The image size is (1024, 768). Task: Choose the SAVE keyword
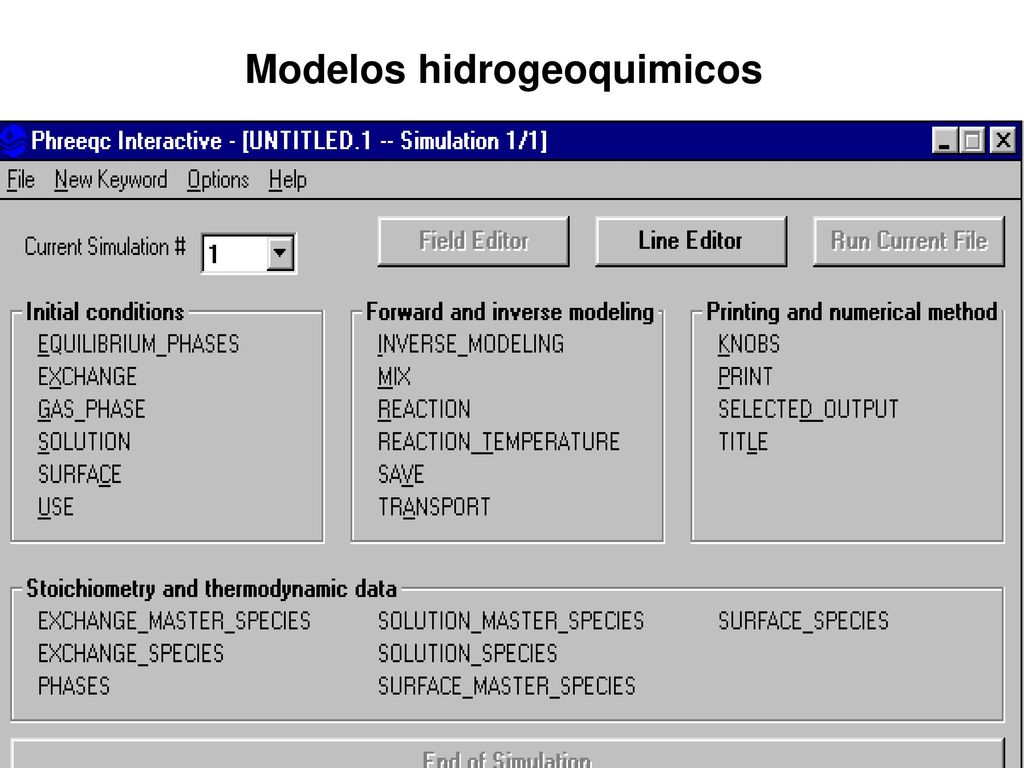pyautogui.click(x=401, y=475)
